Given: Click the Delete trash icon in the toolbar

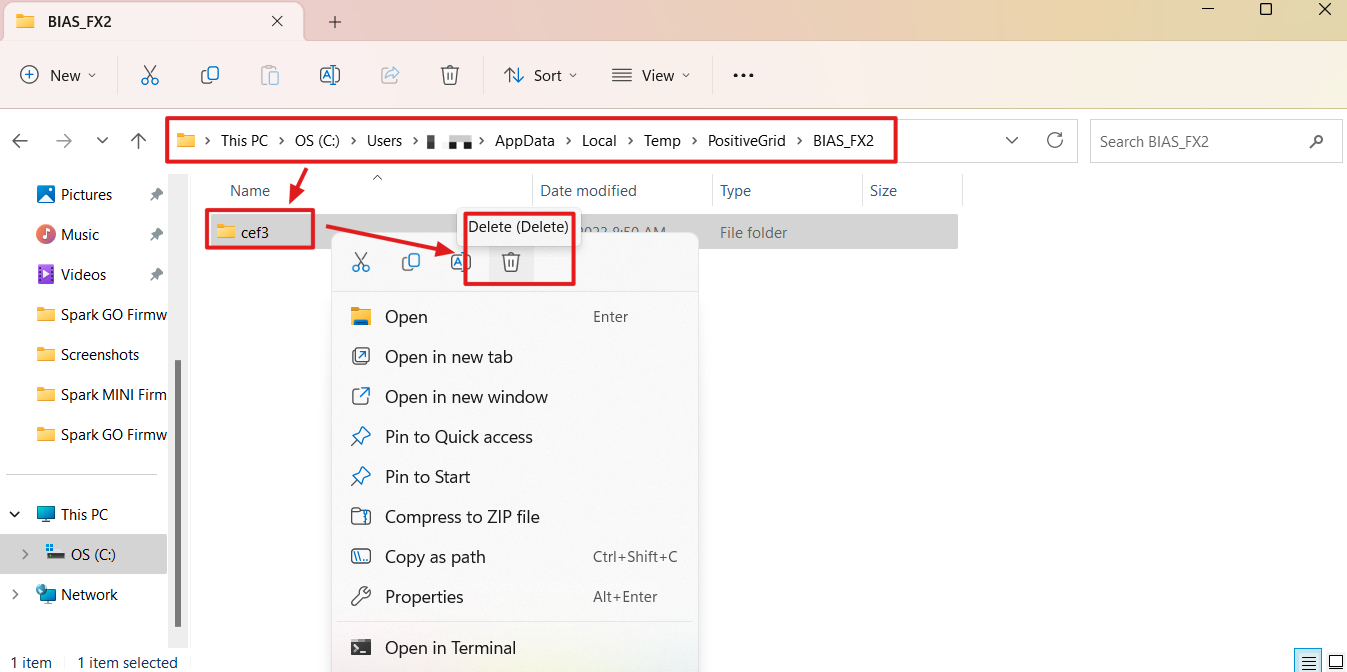Looking at the screenshot, I should 450,75.
